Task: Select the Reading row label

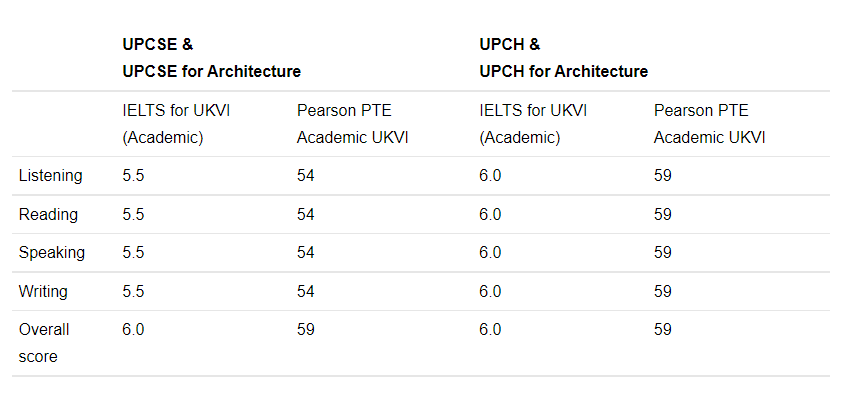Action: 48,214
